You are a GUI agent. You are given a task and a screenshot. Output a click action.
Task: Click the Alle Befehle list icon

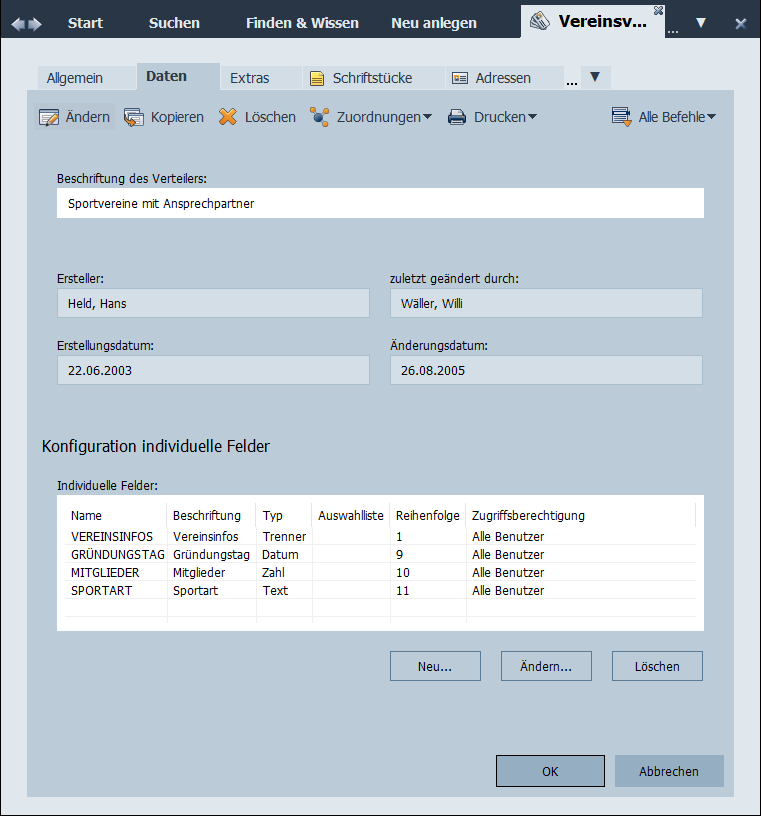pyautogui.click(x=621, y=117)
